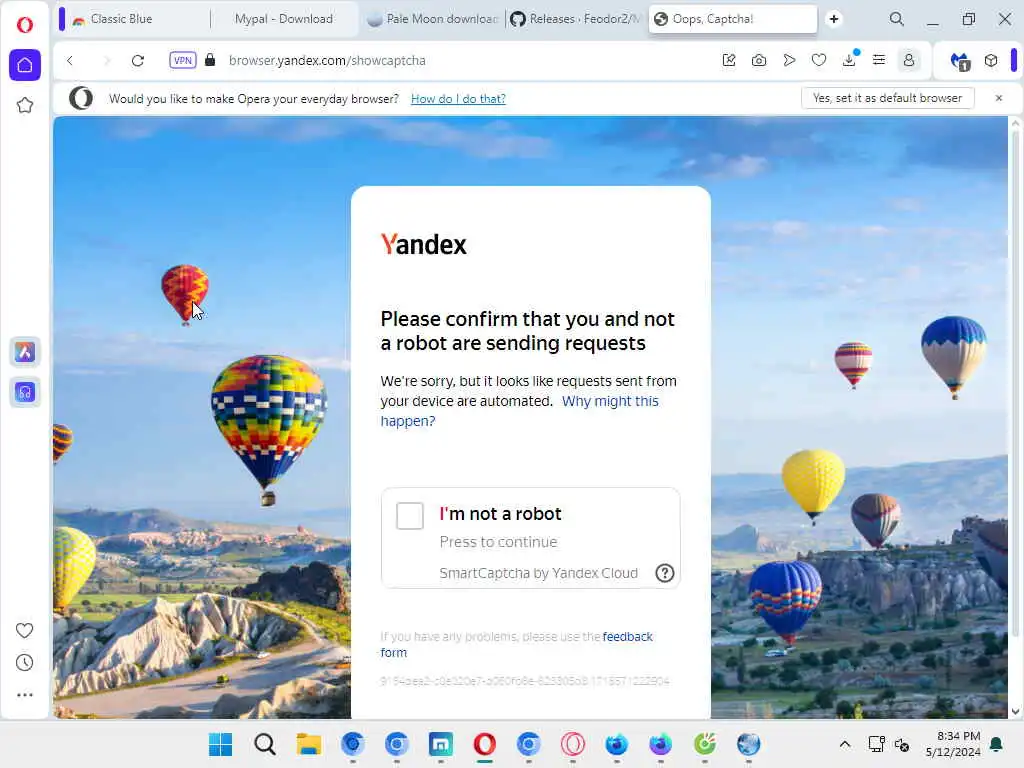This screenshot has height=768, width=1024.
Task: Click the address bar URL
Action: point(327,61)
